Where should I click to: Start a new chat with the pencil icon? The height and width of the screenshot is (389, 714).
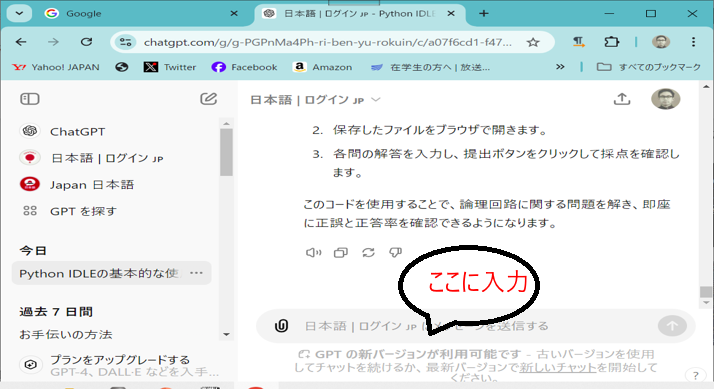click(209, 99)
